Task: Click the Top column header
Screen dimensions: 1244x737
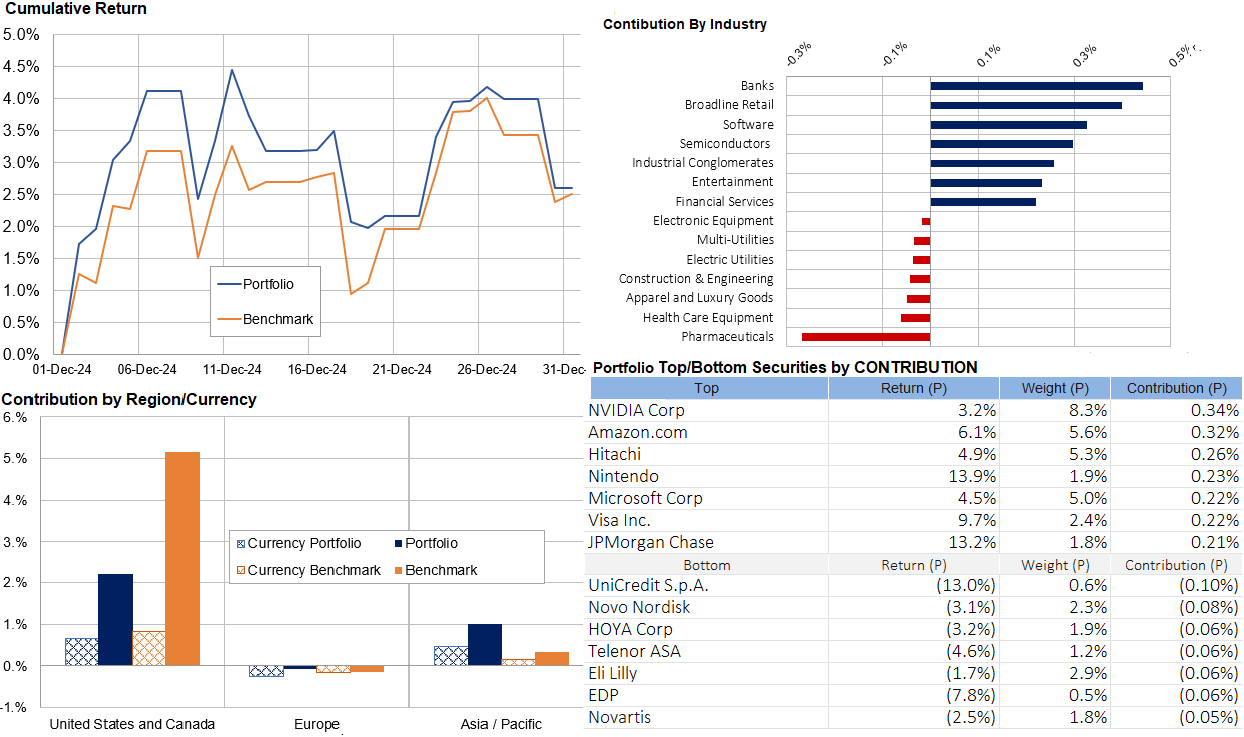Action: pyautogui.click(x=707, y=388)
